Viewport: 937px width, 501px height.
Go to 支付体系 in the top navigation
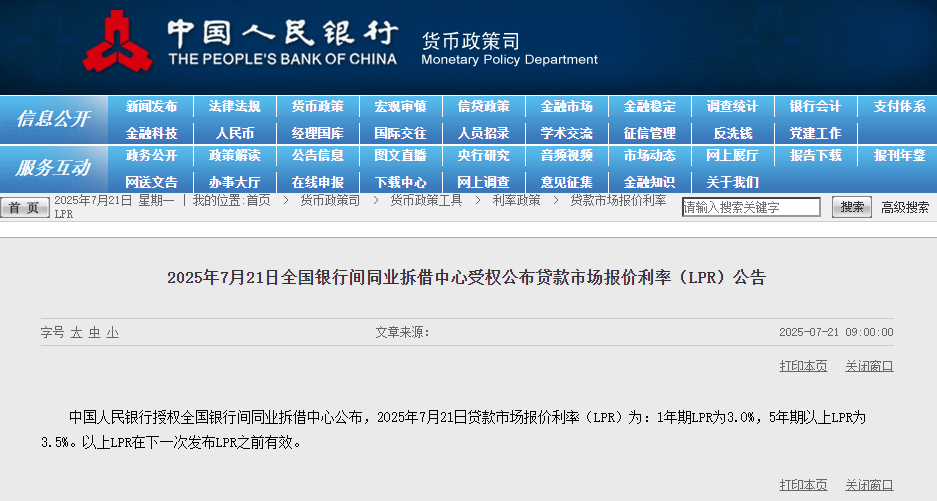(899, 106)
